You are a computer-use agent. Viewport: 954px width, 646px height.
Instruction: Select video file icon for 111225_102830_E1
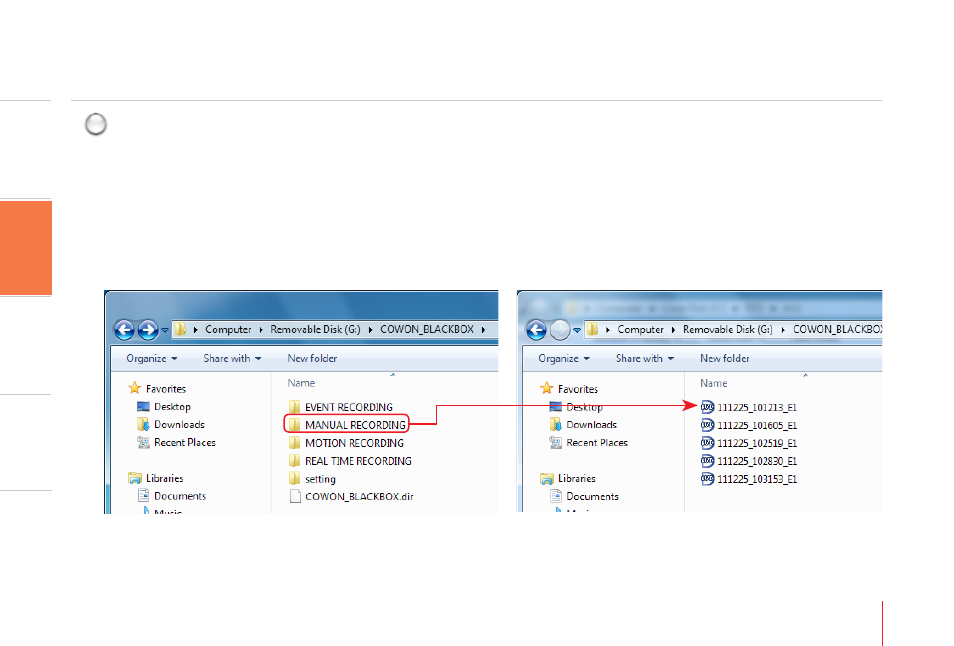pyautogui.click(x=708, y=460)
